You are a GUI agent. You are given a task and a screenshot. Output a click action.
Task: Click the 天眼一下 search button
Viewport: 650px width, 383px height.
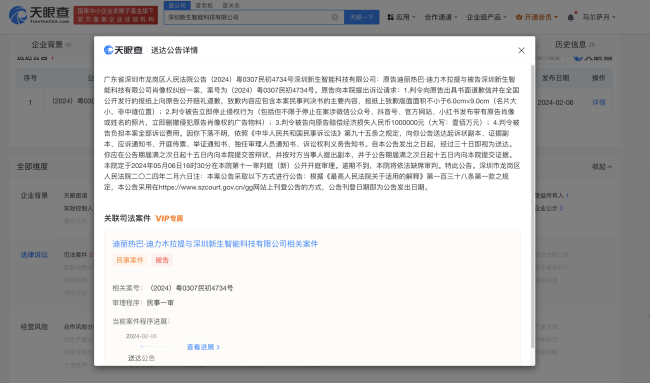point(361,17)
